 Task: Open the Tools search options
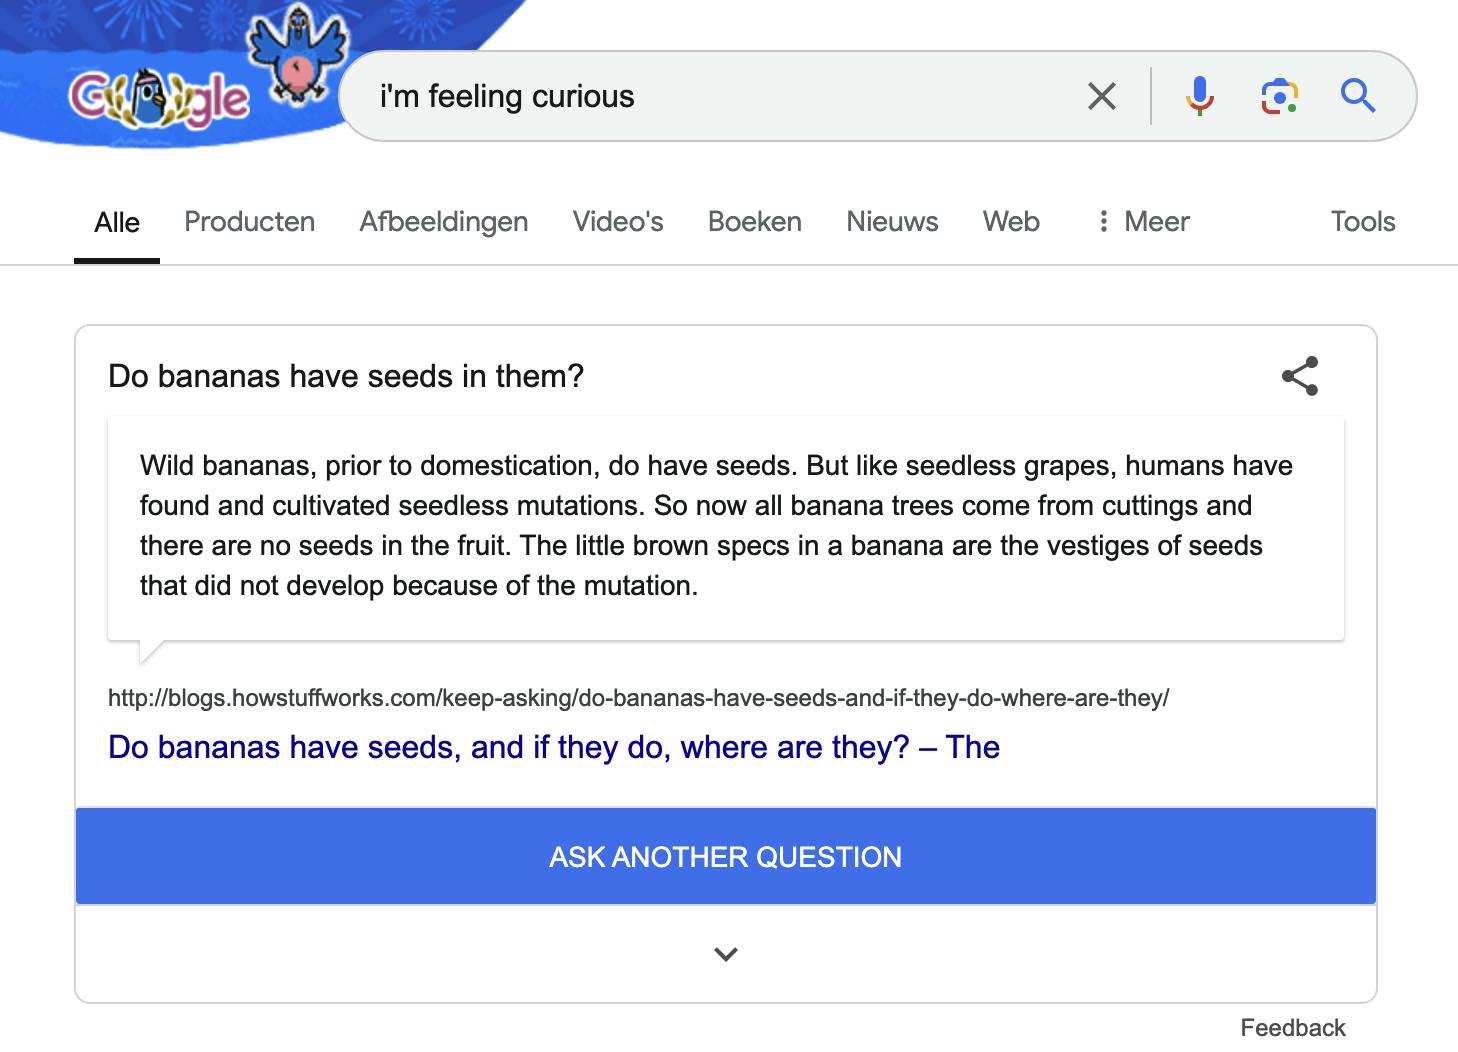pyautogui.click(x=1362, y=222)
